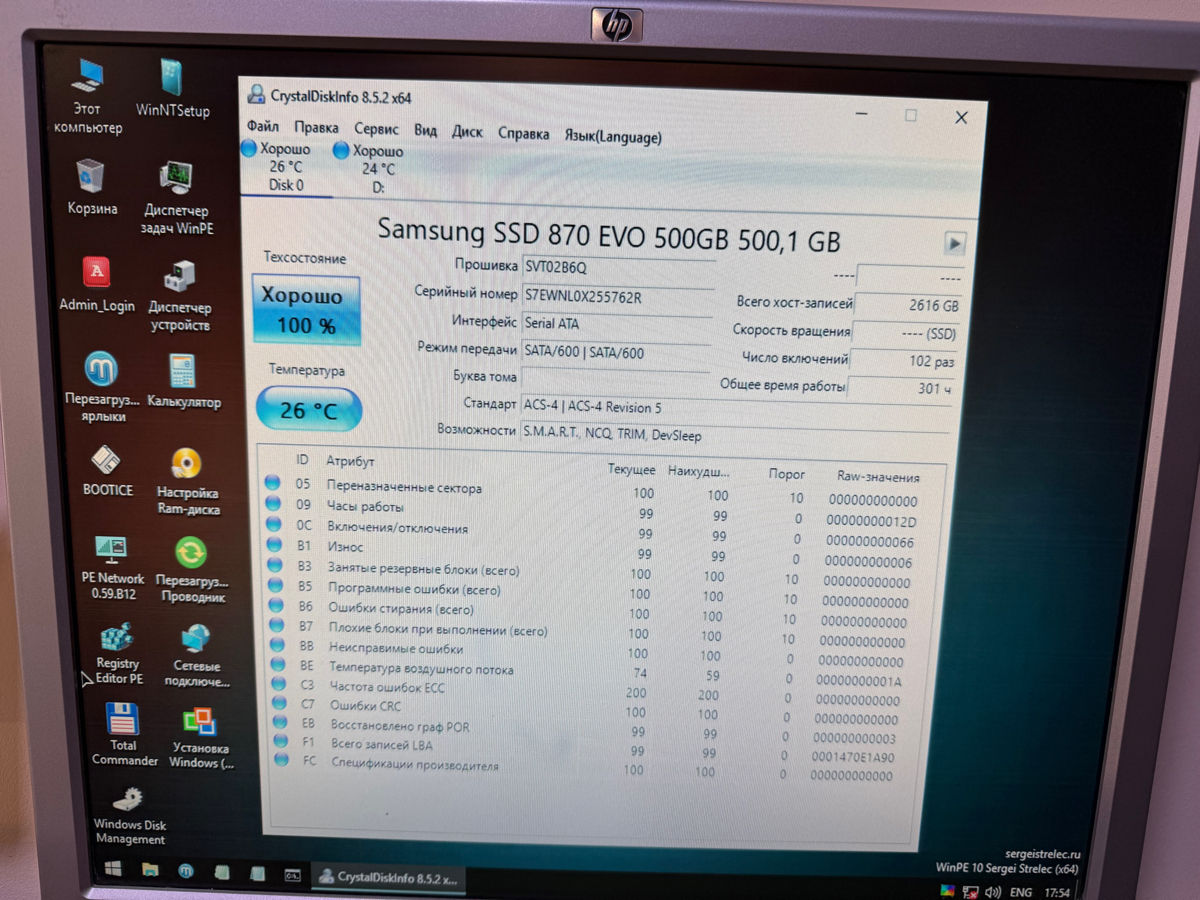Click the next disk arrow button
Image resolution: width=1200 pixels, height=900 pixels.
coord(954,243)
